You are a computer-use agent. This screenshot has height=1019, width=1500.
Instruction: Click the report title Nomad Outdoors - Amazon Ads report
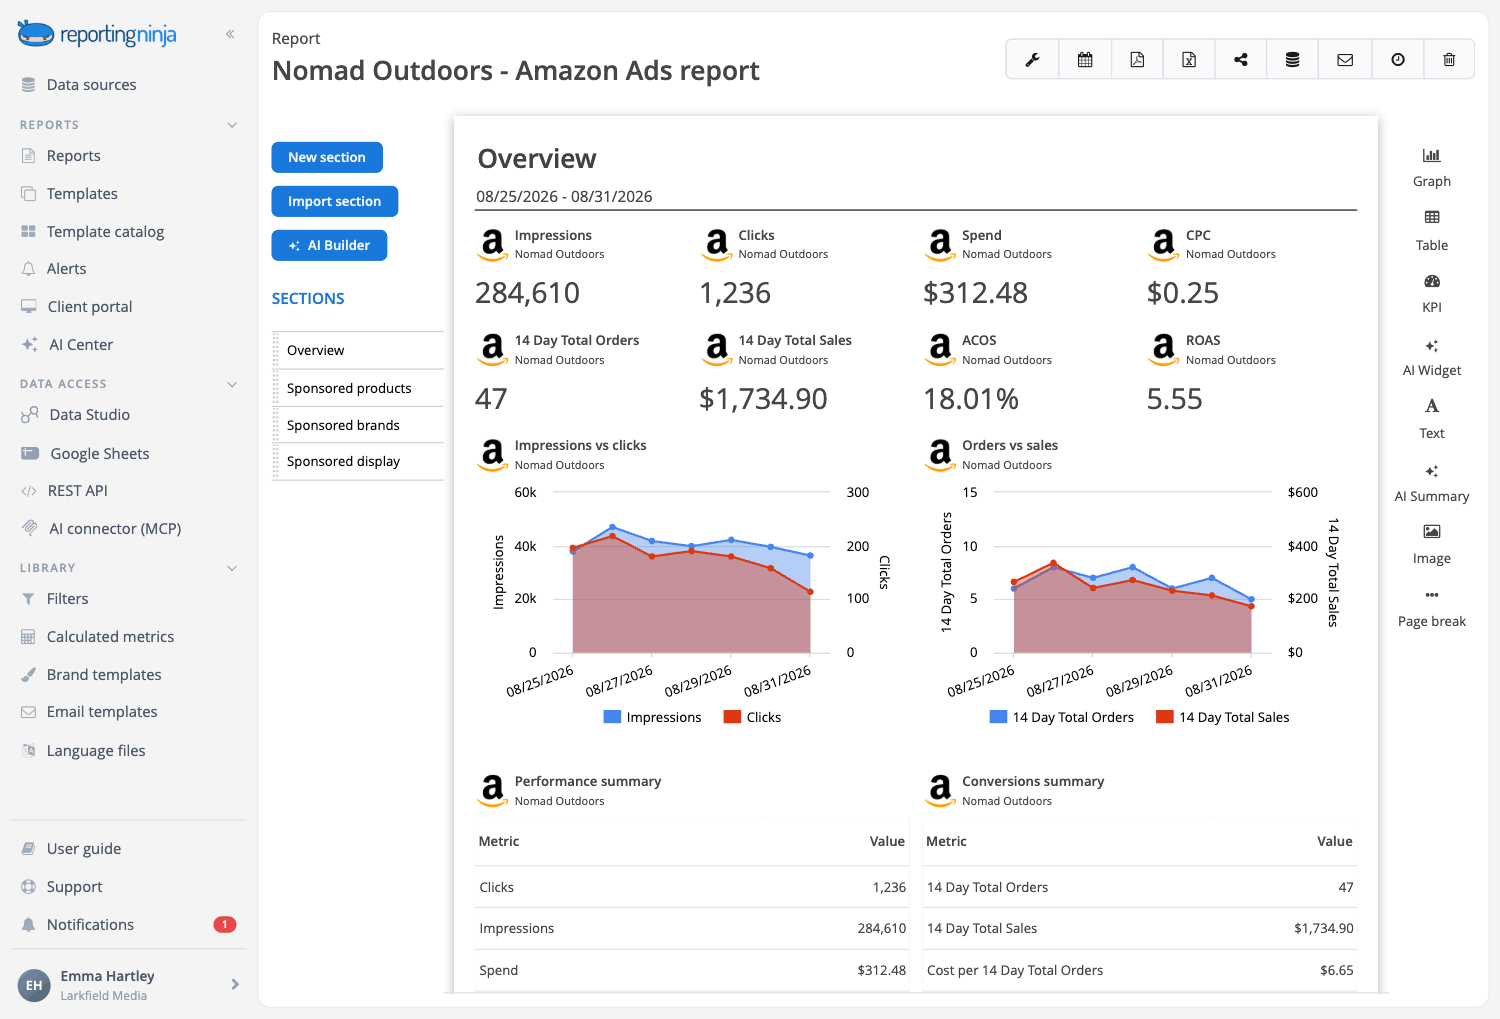tap(516, 71)
